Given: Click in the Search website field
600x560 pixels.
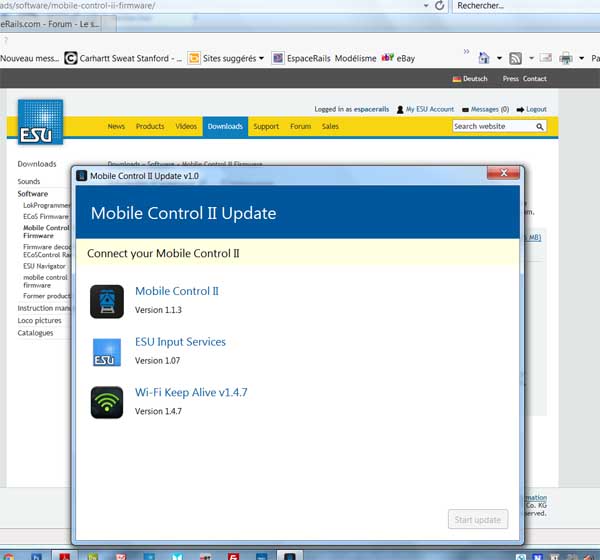Looking at the screenshot, I should [494, 126].
